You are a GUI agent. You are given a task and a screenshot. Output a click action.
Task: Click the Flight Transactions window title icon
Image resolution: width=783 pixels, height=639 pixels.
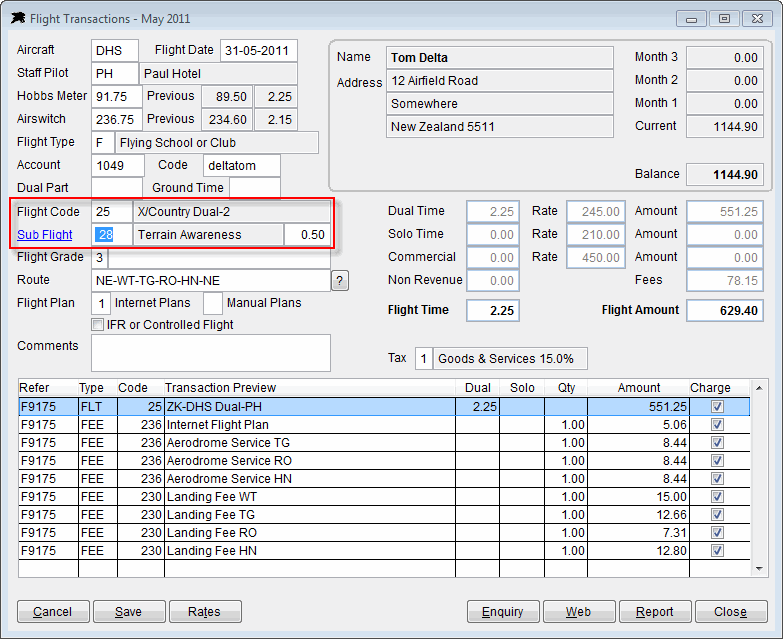[18, 18]
